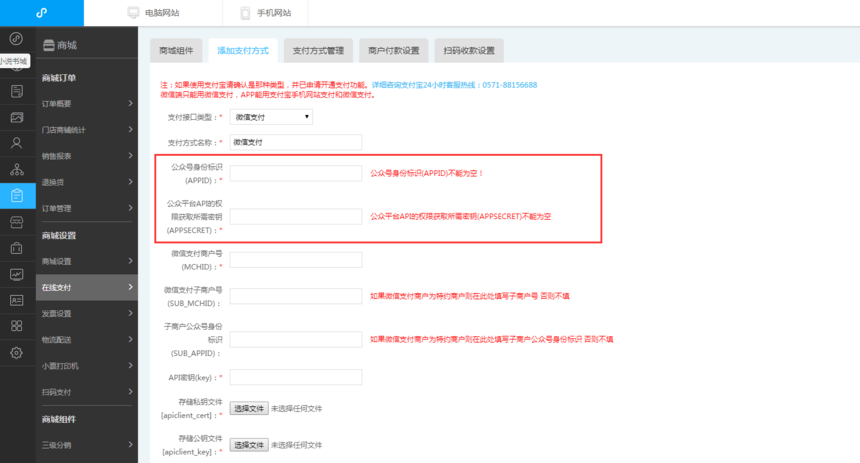Open the 商户付款设置 tab
Screen dimensions: 860x463
(x=393, y=50)
